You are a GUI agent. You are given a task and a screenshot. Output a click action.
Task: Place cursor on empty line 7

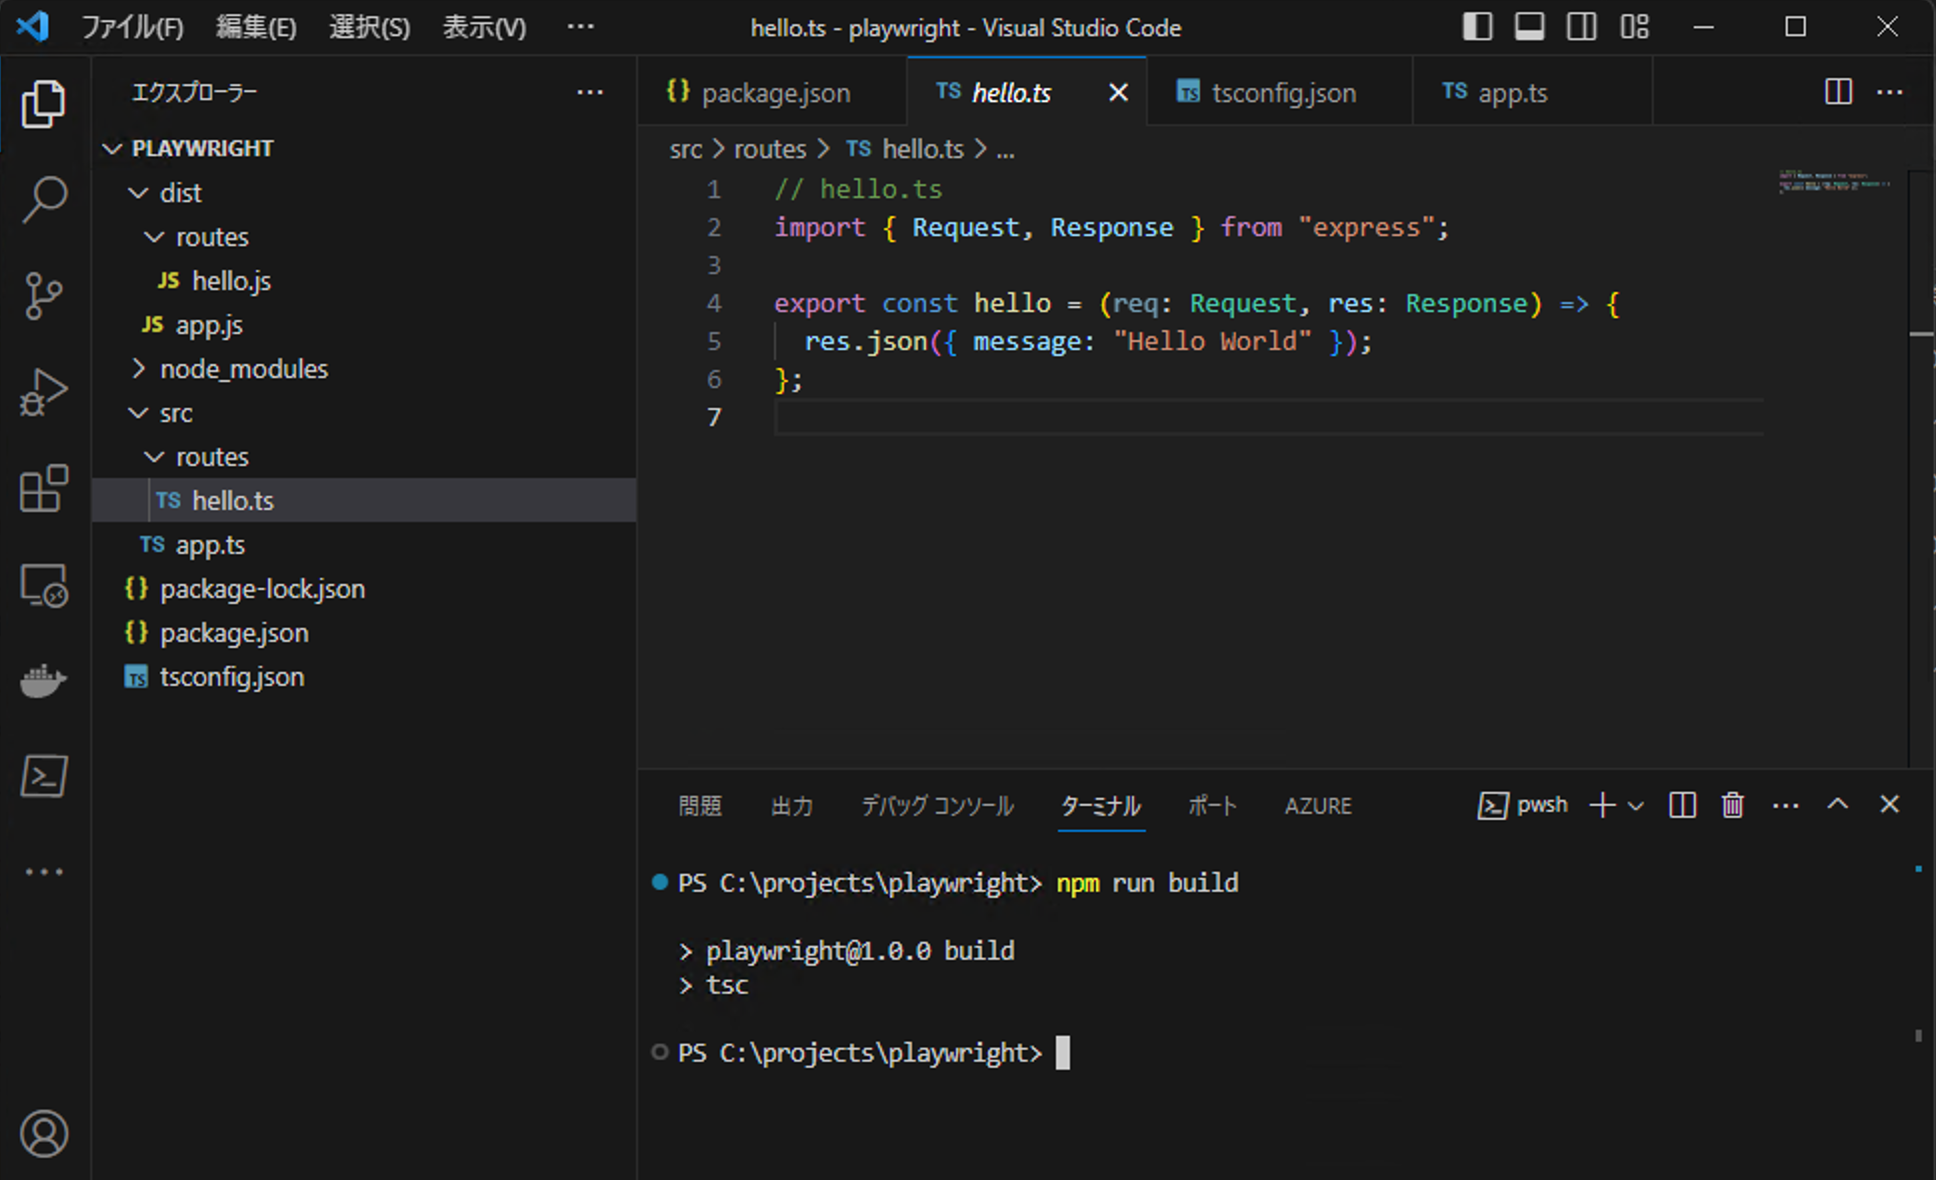[1268, 417]
